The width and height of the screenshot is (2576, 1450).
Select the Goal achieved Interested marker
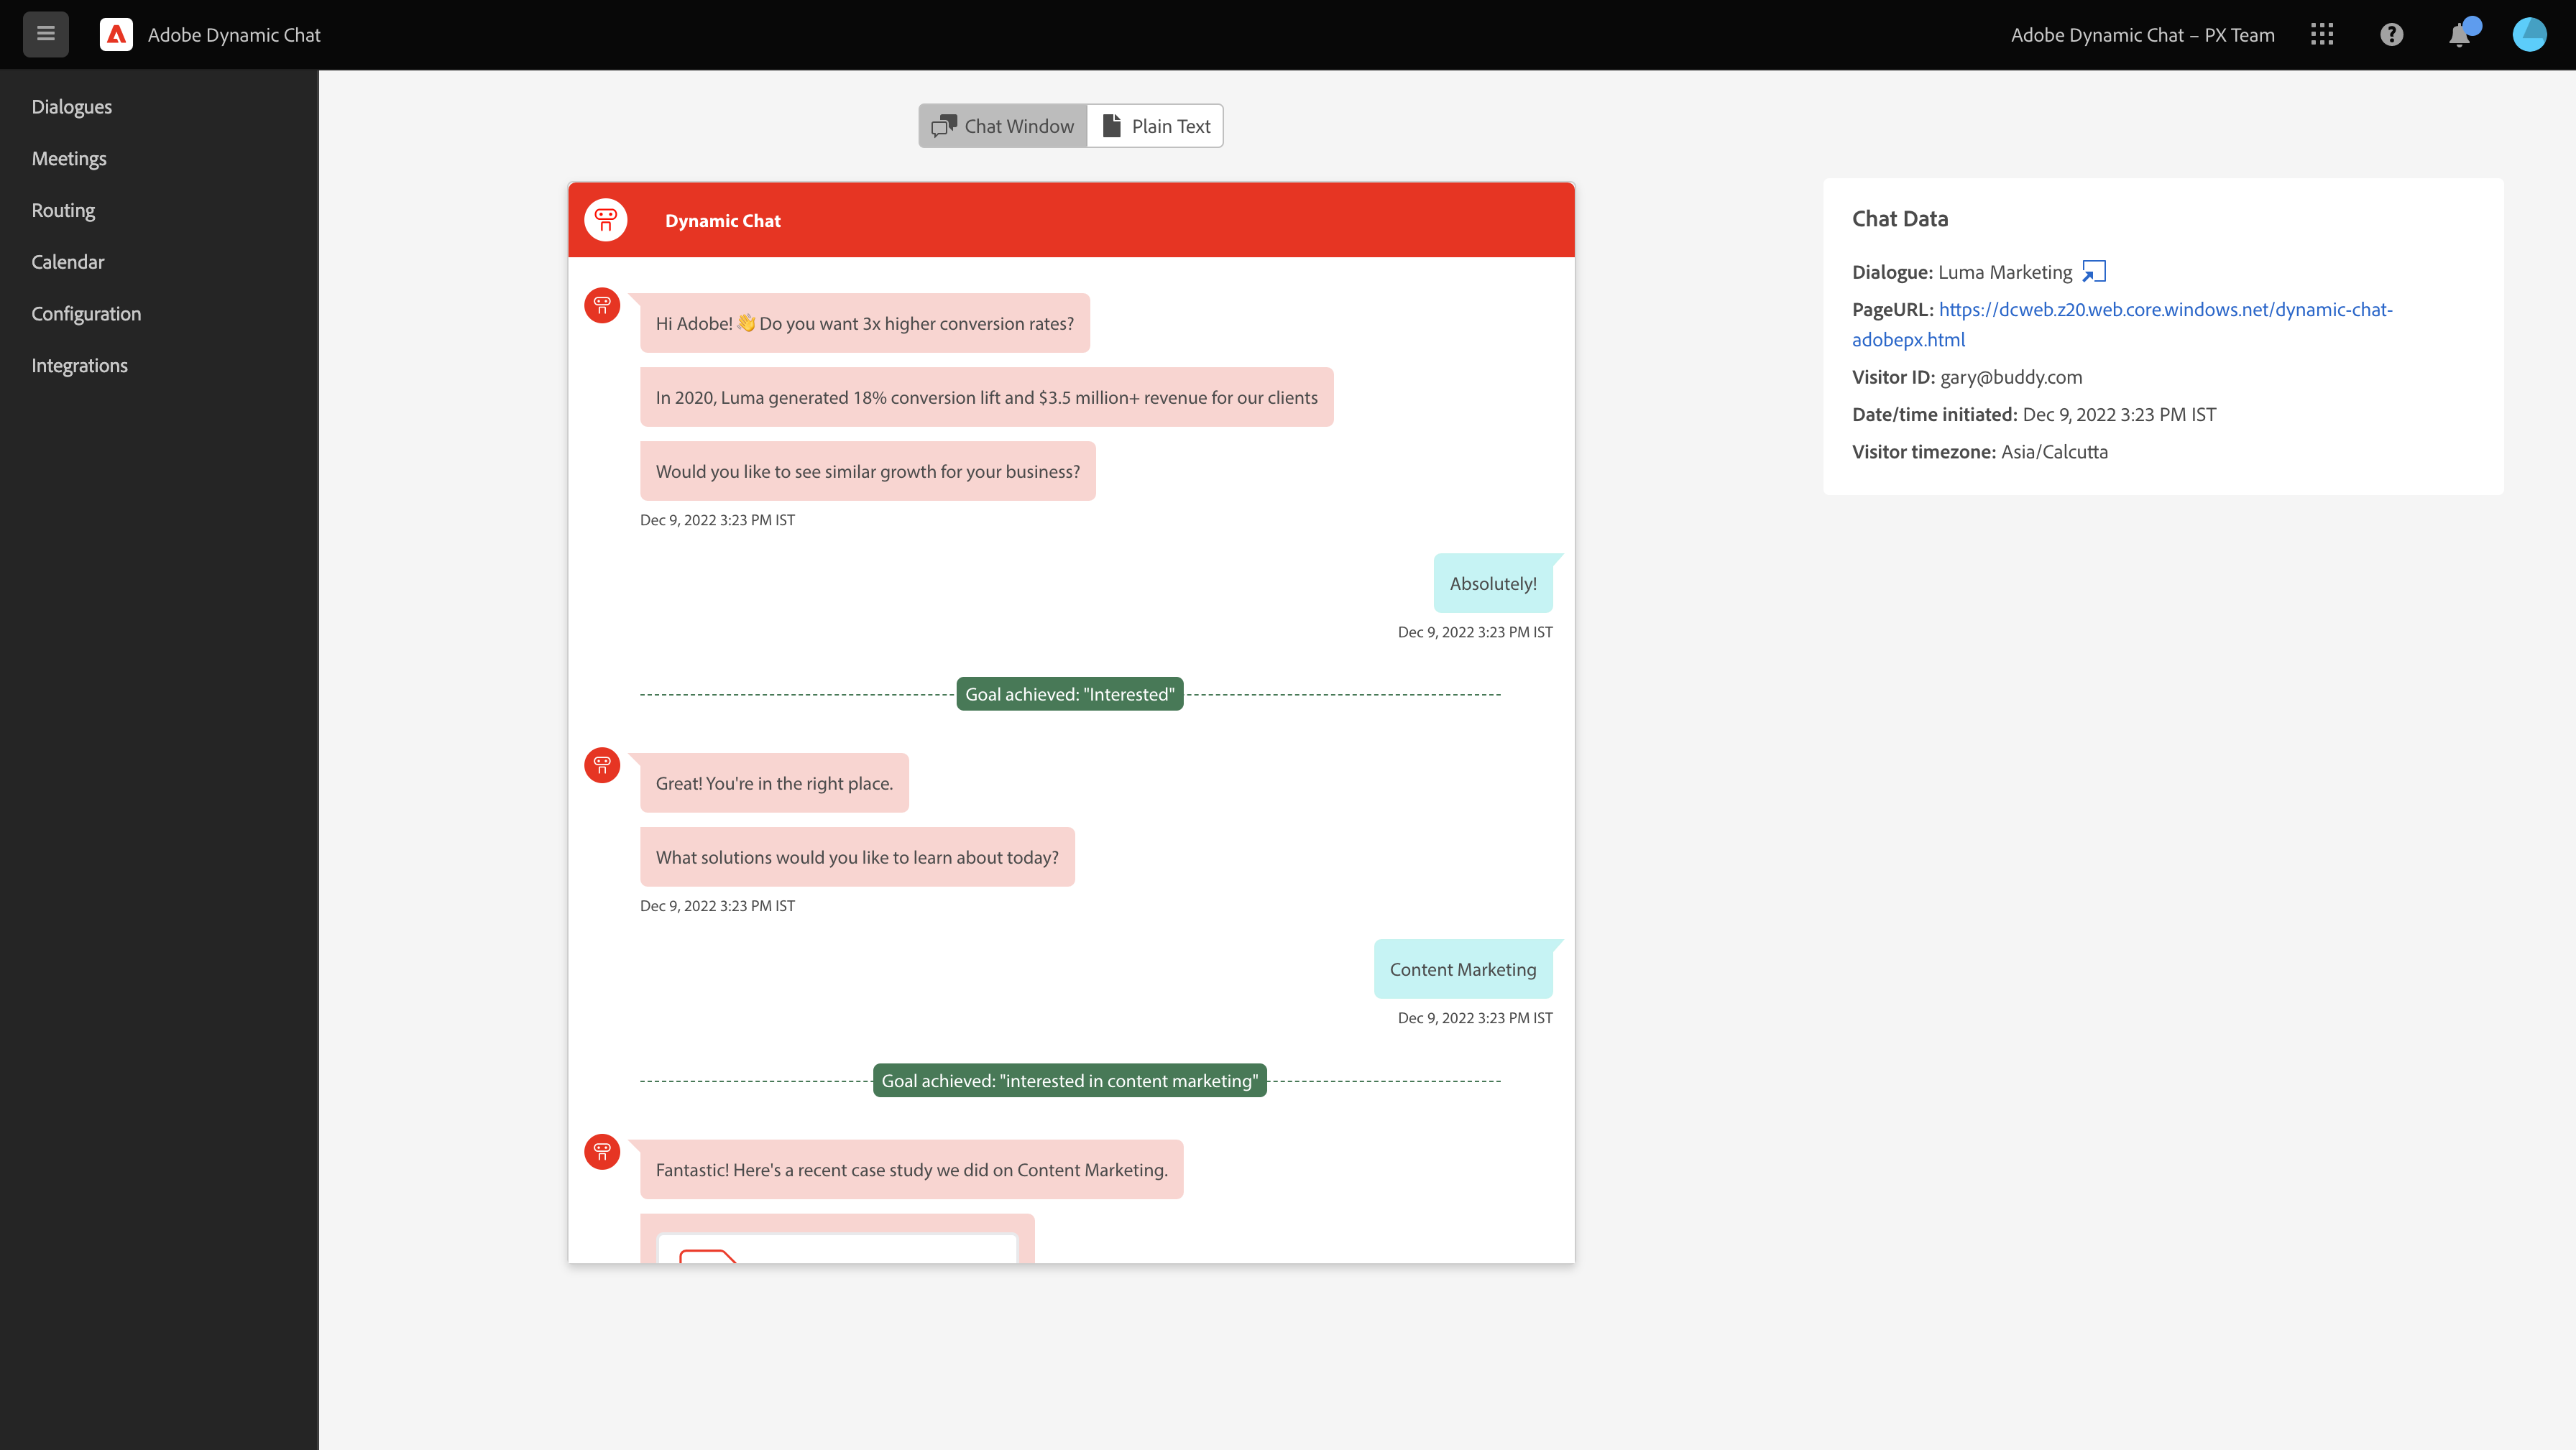(x=1069, y=693)
